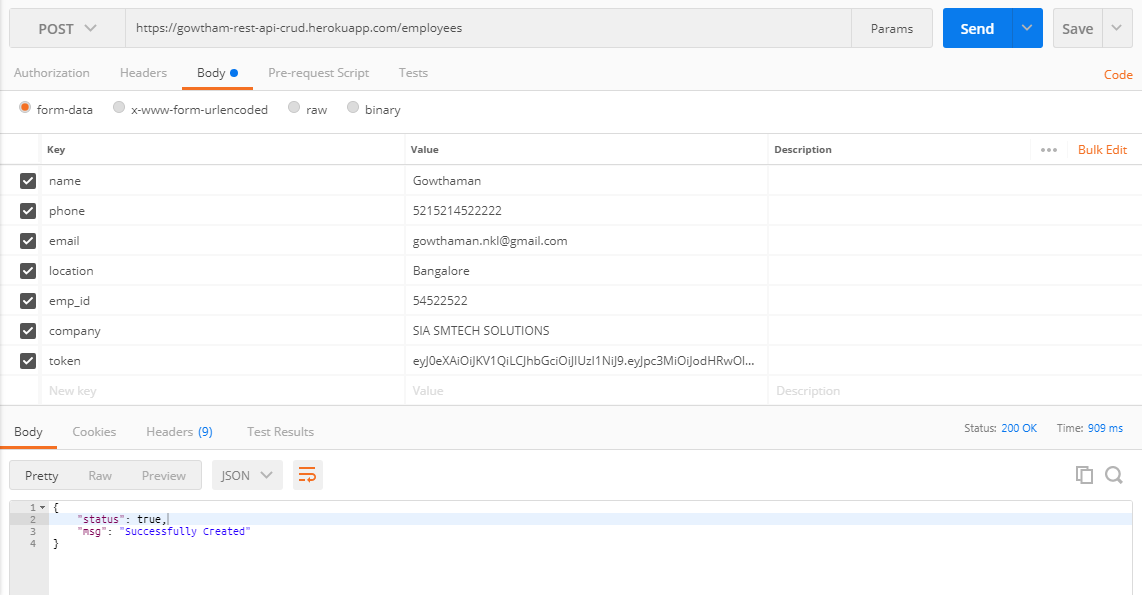Switch response view to Raw
This screenshot has width=1142, height=595.
[x=100, y=476]
